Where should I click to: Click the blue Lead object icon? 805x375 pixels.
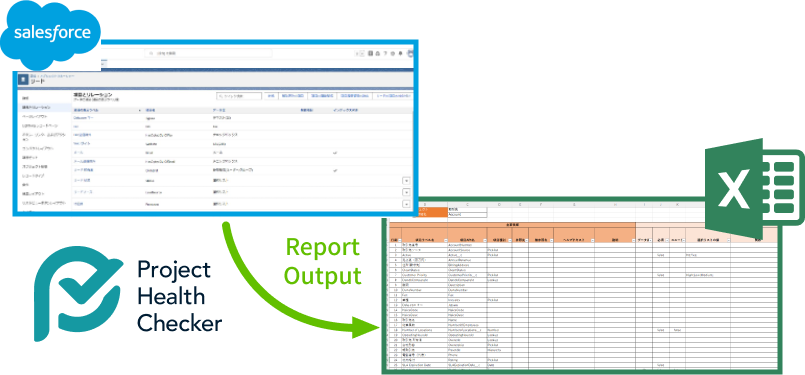point(23,80)
